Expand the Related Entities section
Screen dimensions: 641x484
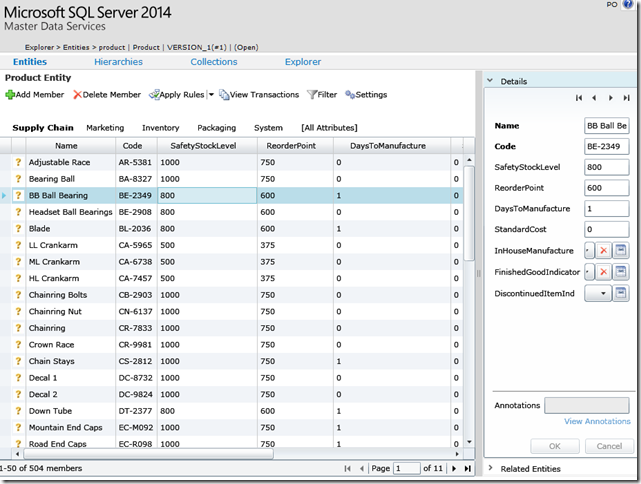pos(490,468)
